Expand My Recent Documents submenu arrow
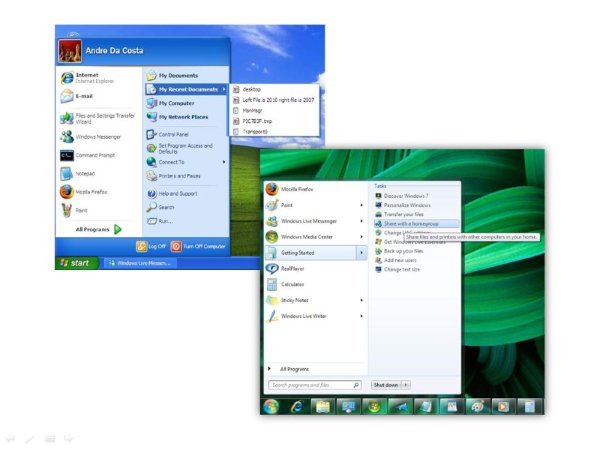600x450 pixels. point(224,90)
